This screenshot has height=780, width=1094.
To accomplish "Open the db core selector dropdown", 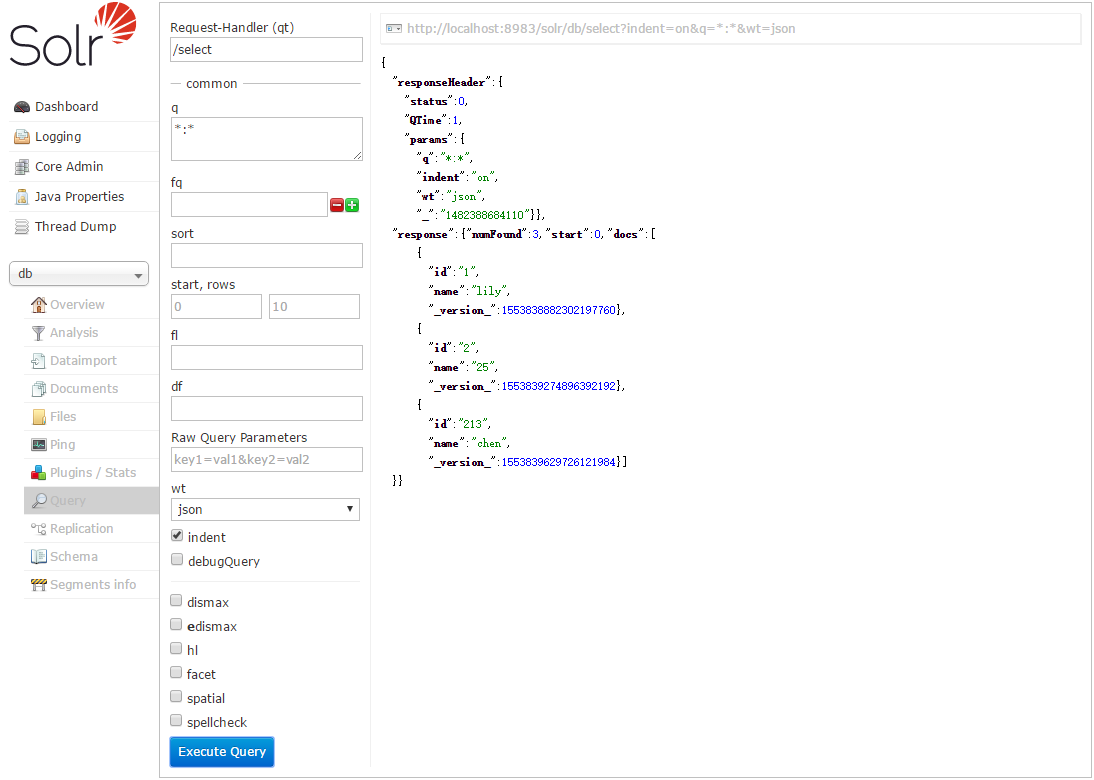I will point(79,274).
